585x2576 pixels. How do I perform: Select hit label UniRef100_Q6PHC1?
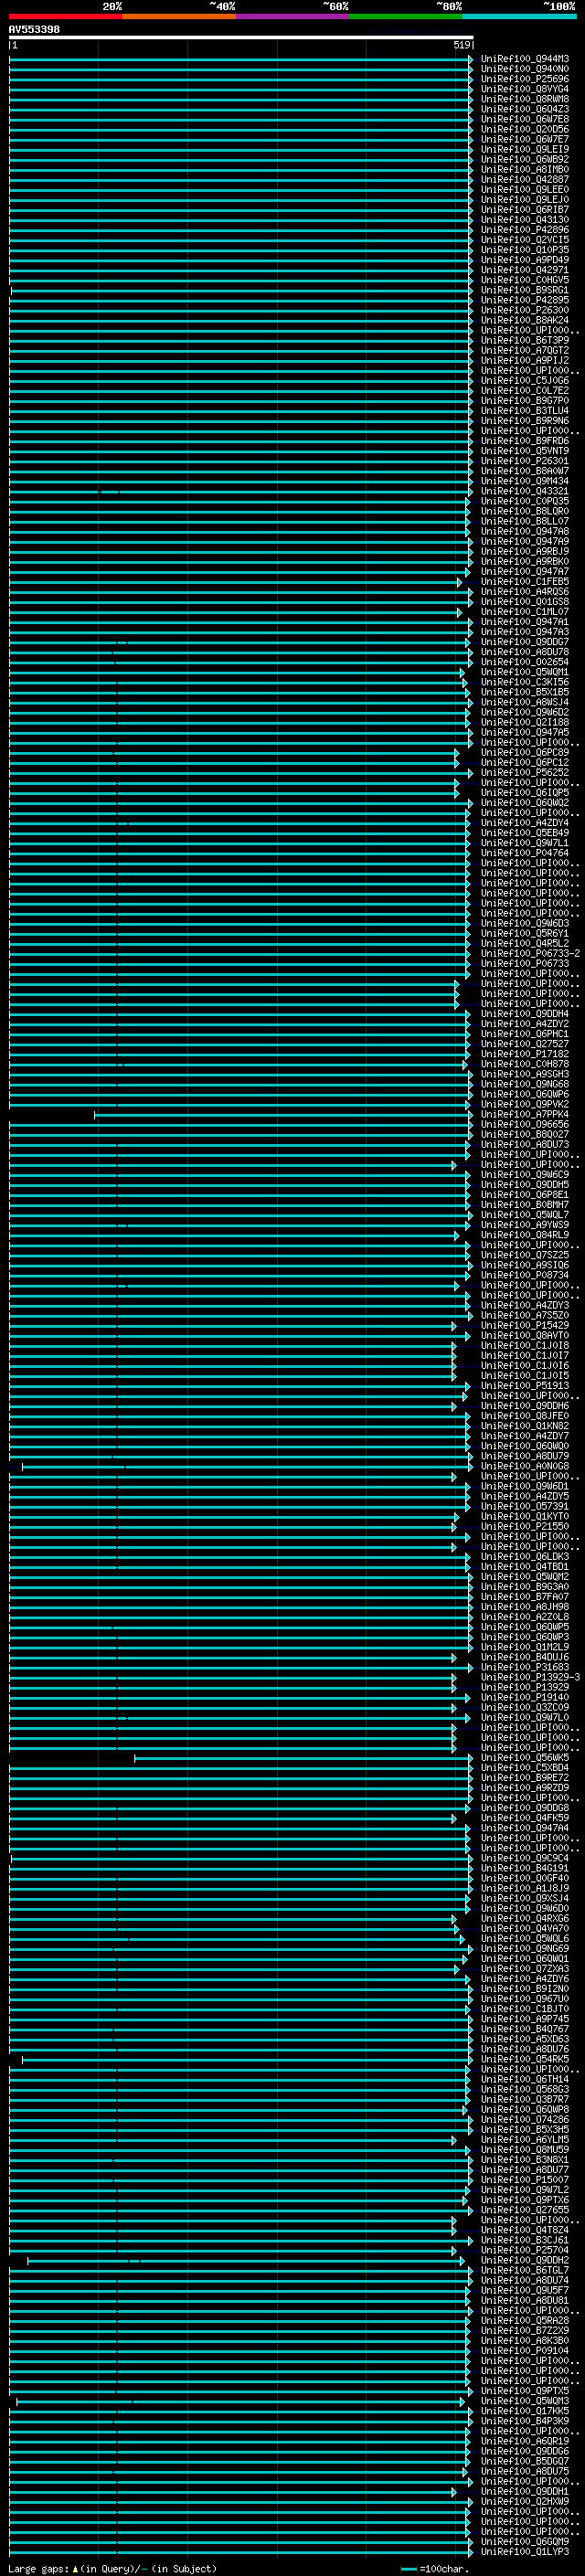tap(525, 1034)
